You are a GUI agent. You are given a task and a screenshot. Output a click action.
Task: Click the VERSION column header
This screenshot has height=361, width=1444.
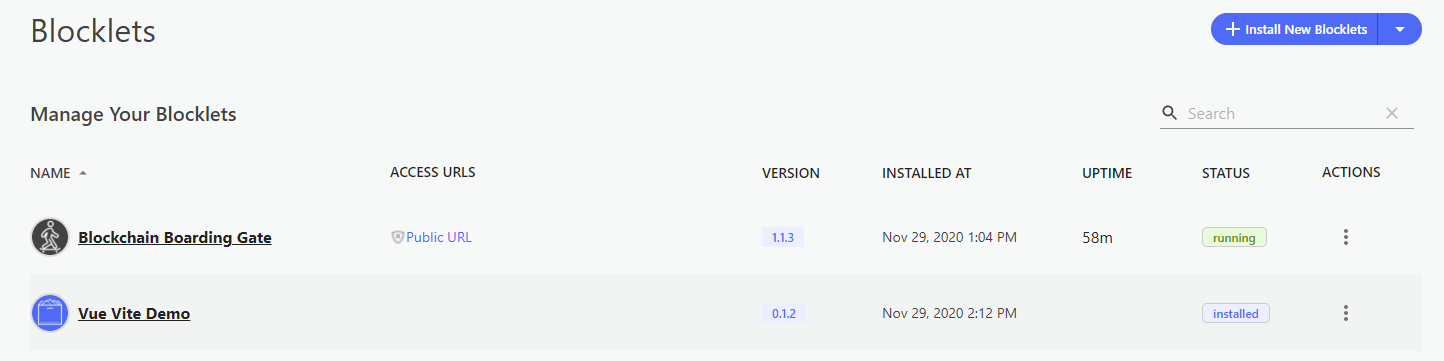click(791, 173)
